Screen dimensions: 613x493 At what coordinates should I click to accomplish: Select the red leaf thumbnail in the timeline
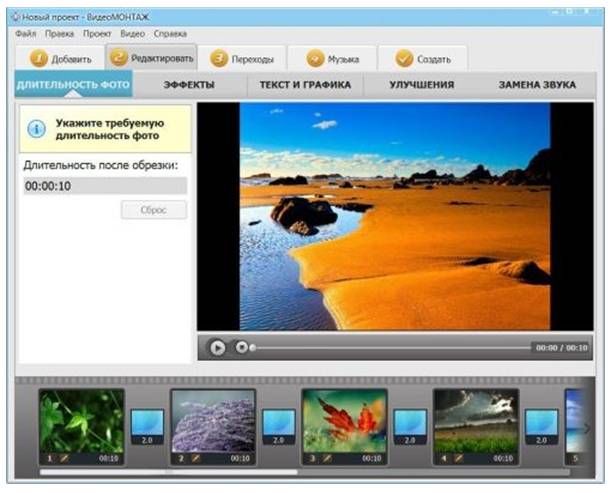tap(344, 421)
